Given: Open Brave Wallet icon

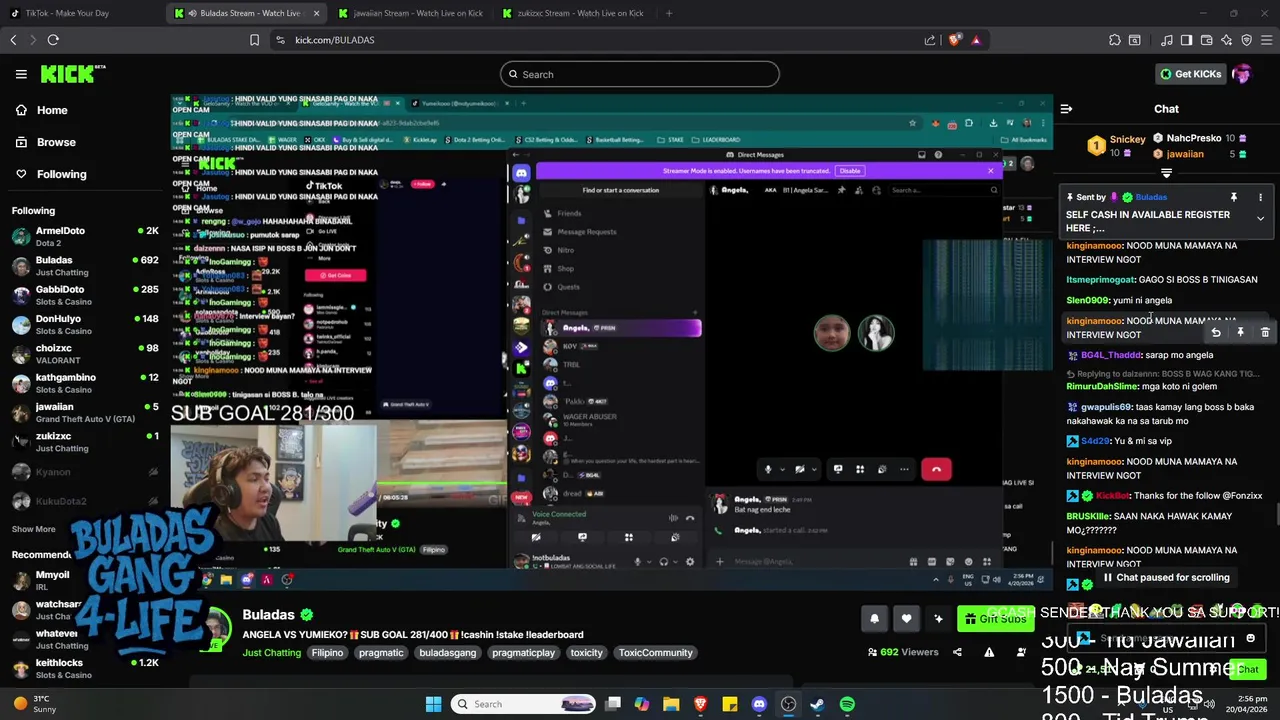Looking at the screenshot, I should [1207, 40].
